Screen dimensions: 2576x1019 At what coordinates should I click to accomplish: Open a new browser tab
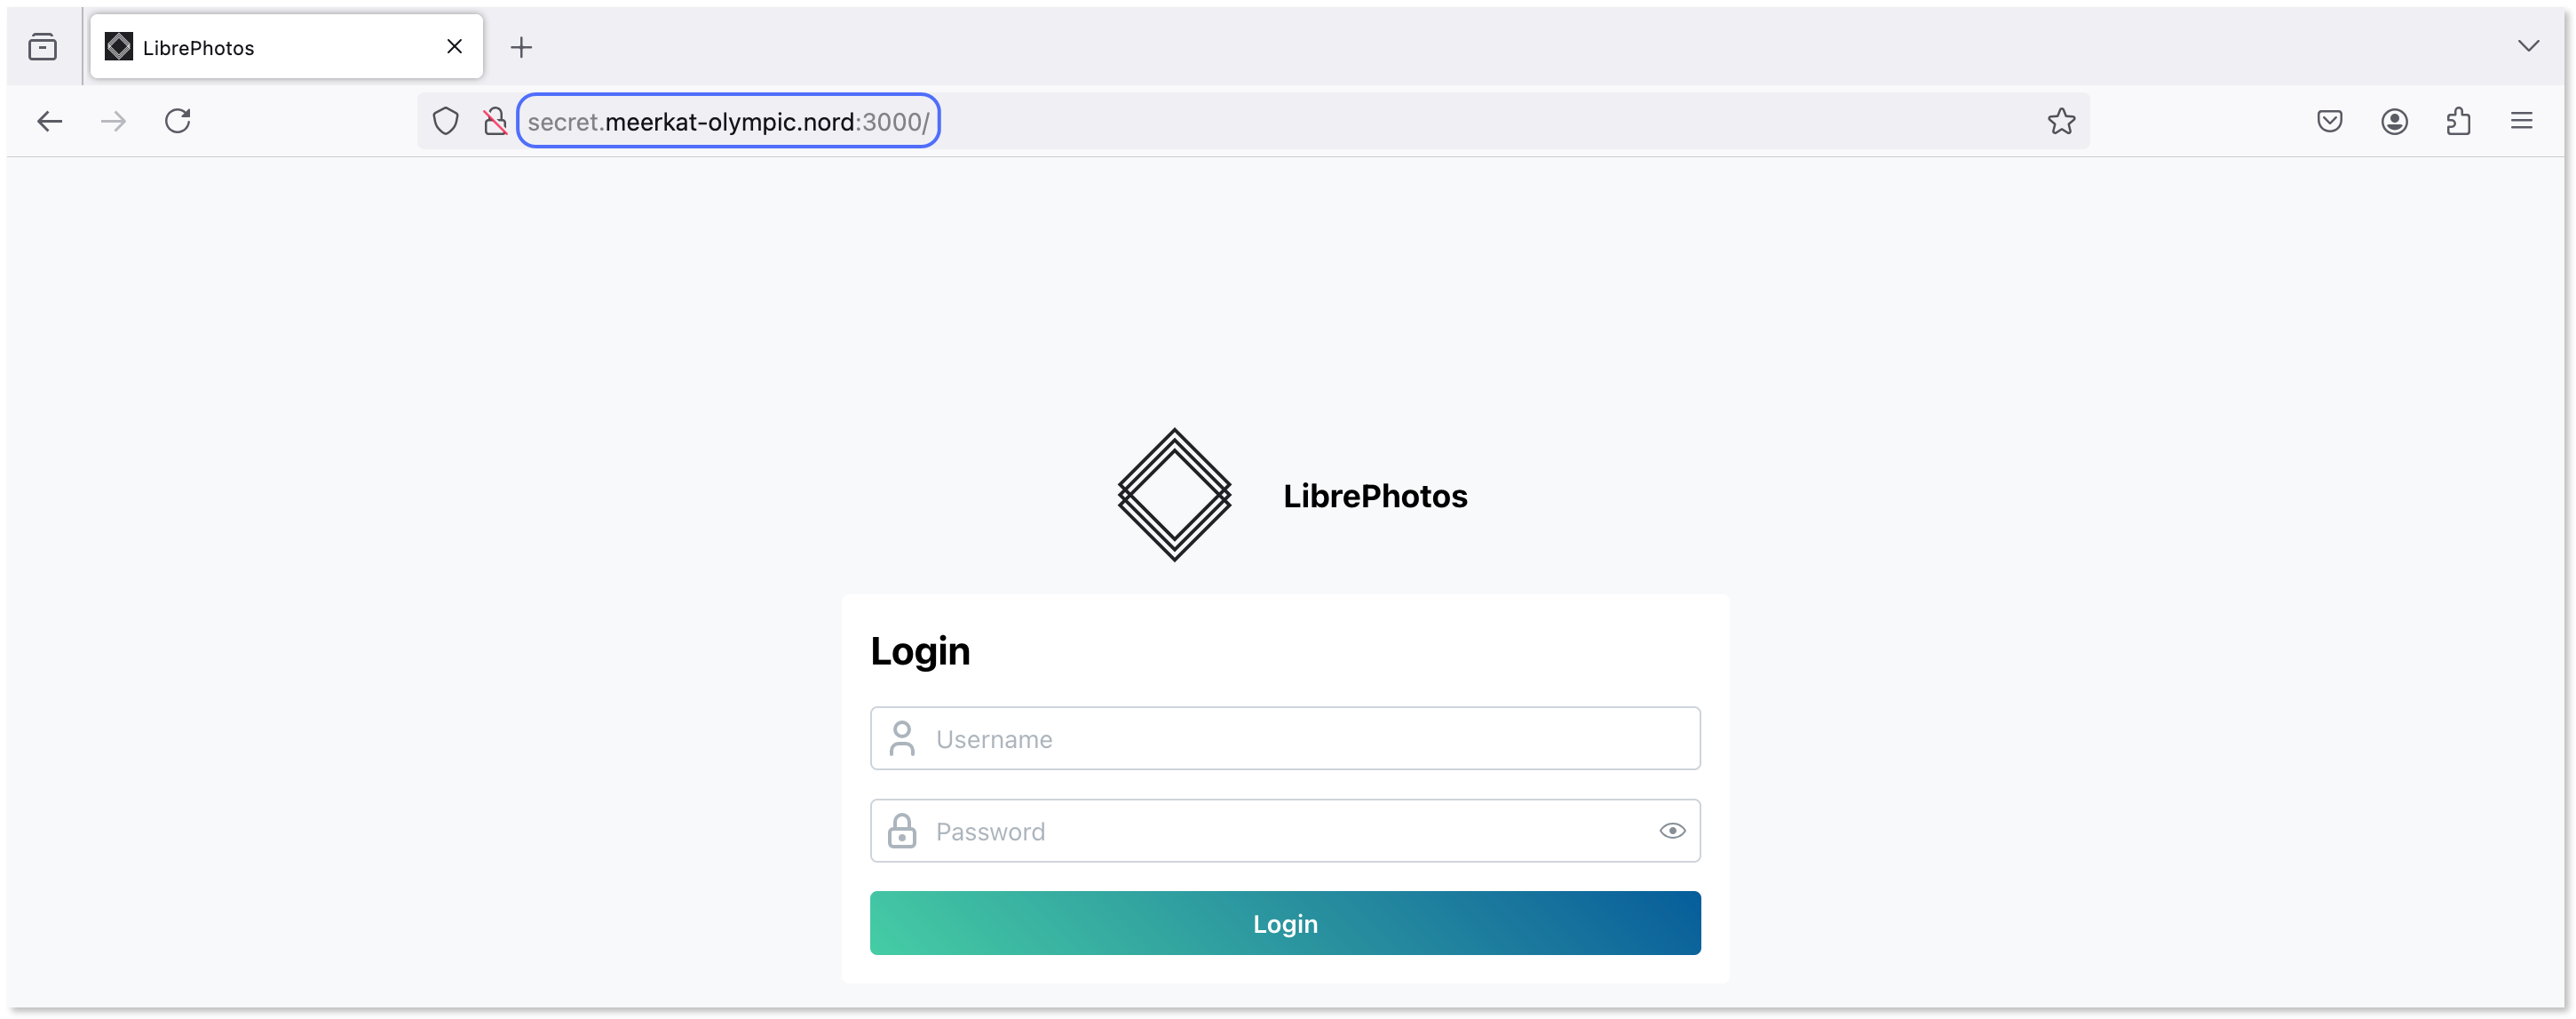520,46
